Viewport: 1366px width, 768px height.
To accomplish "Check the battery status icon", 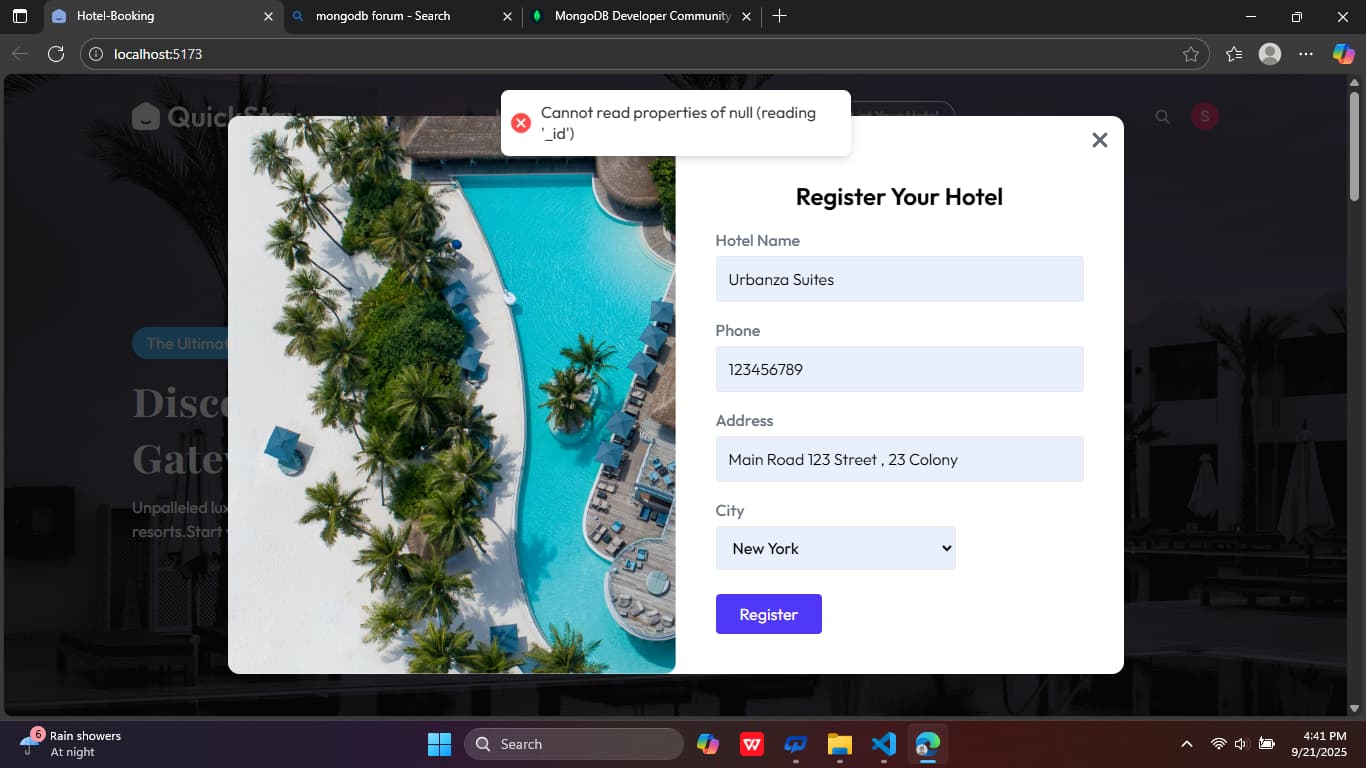I will click(x=1266, y=744).
